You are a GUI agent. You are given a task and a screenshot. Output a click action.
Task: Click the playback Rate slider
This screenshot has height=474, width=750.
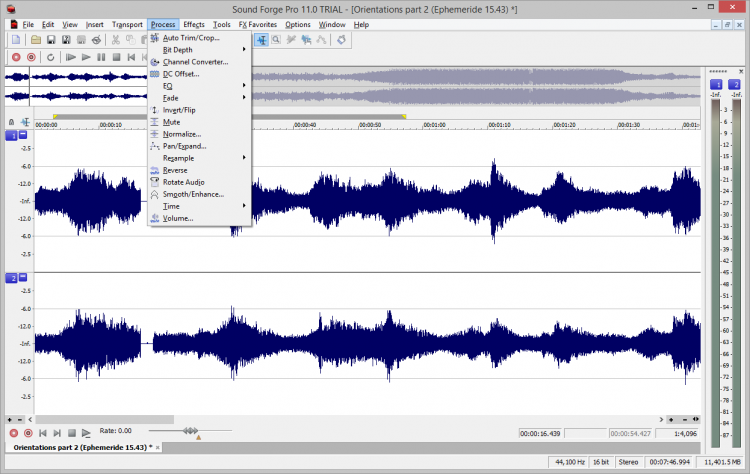point(190,431)
